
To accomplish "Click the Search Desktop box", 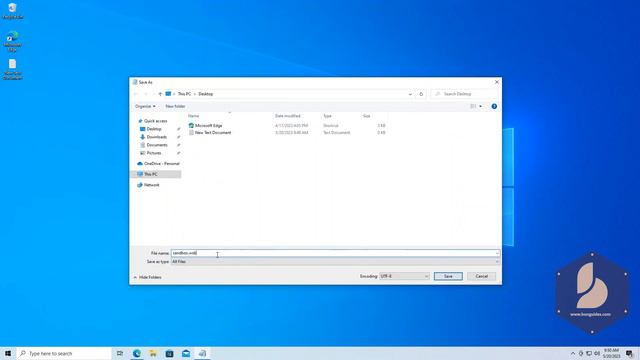I will tap(465, 94).
